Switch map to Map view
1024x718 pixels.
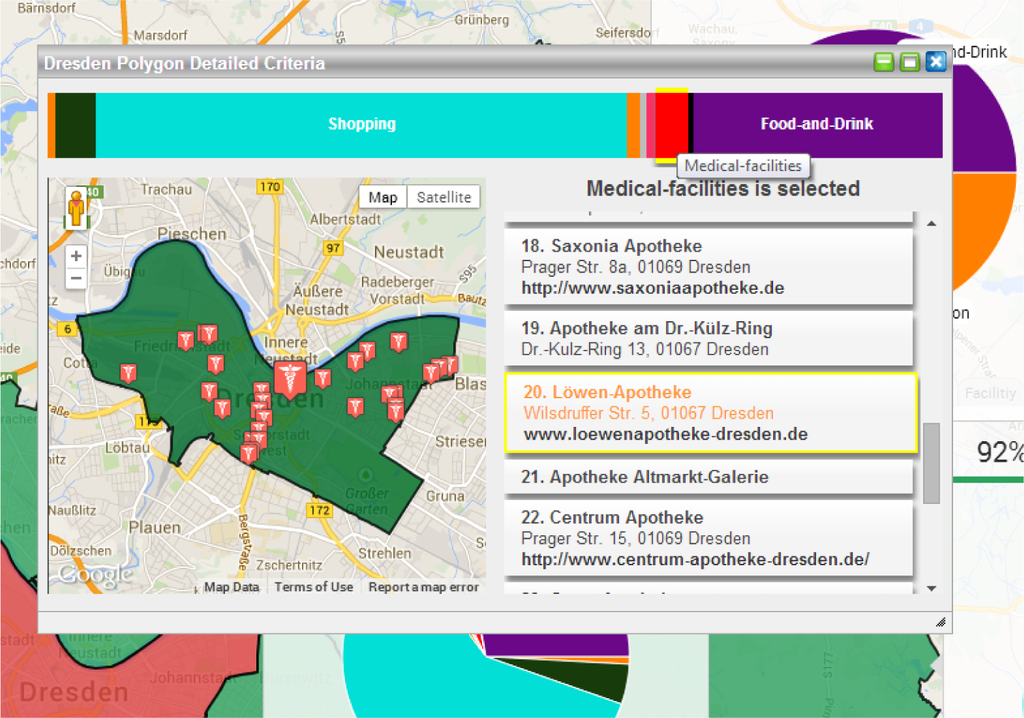(x=383, y=197)
